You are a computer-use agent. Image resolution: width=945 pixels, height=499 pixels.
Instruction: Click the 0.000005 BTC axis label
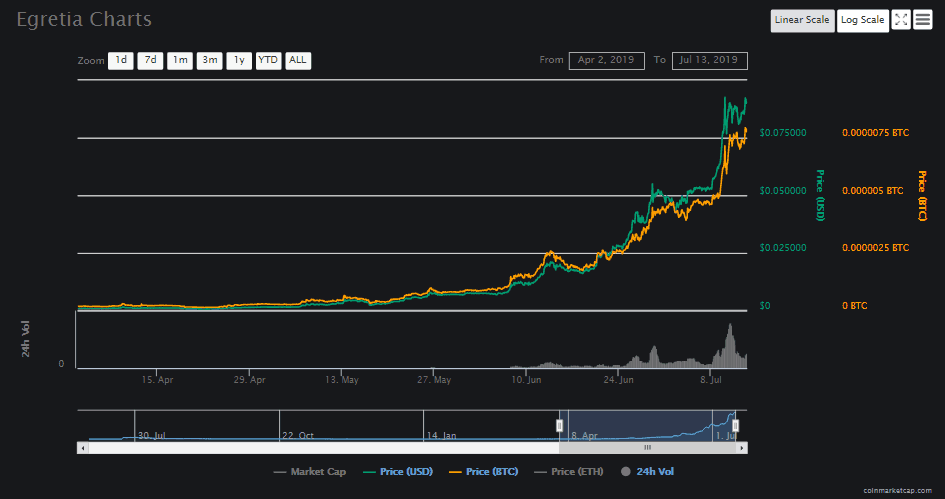[x=873, y=190]
